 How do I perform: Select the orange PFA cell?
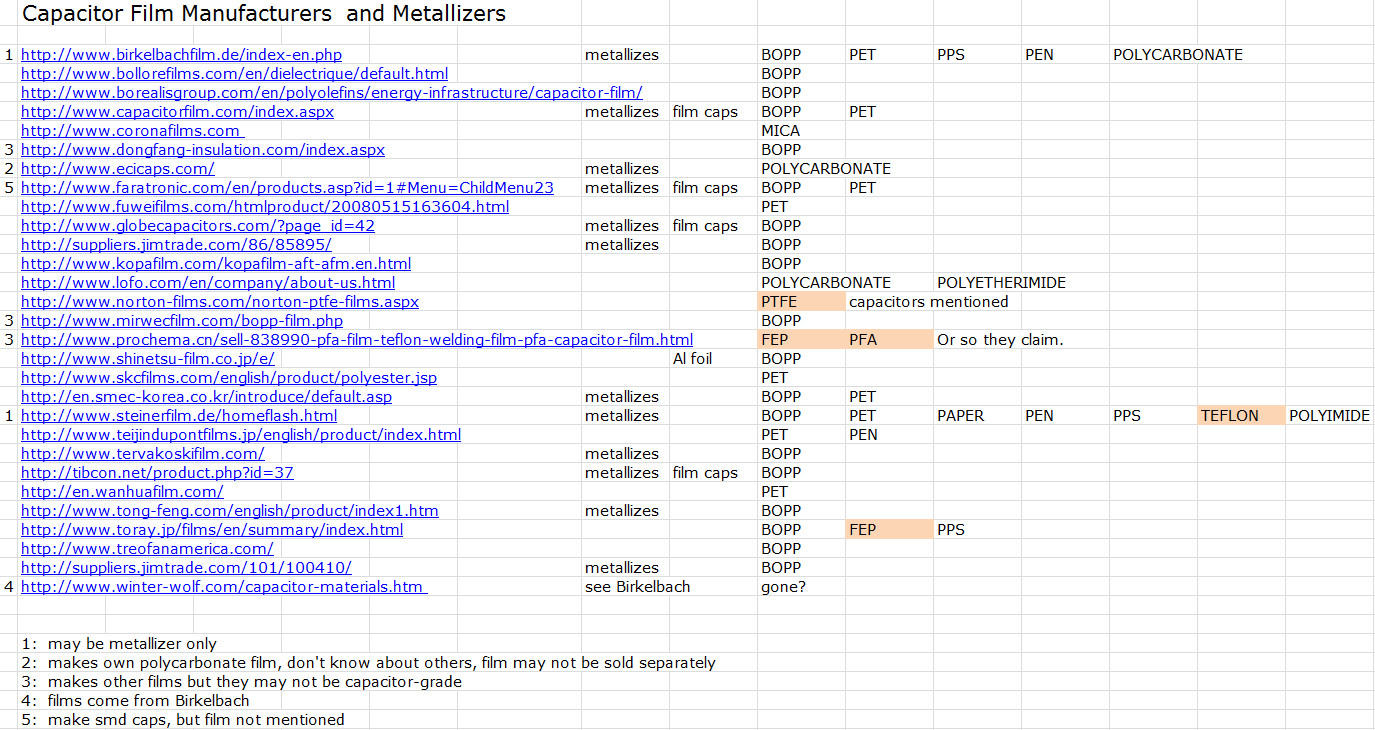click(889, 340)
